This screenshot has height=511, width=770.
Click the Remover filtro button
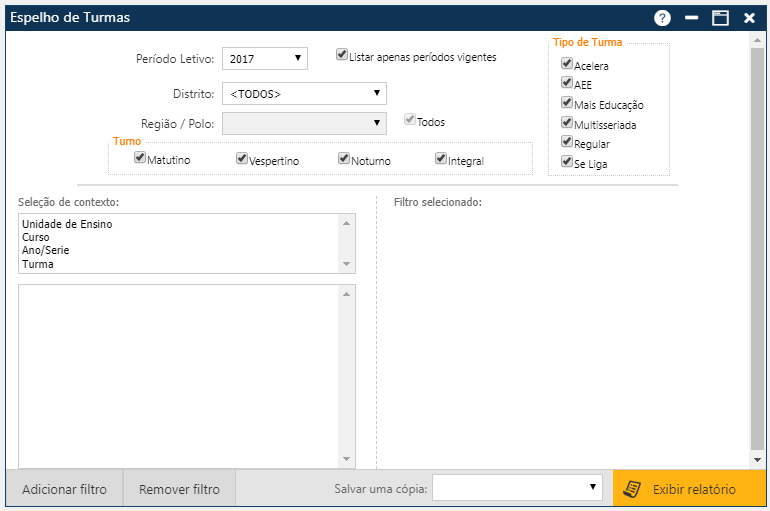coord(179,490)
